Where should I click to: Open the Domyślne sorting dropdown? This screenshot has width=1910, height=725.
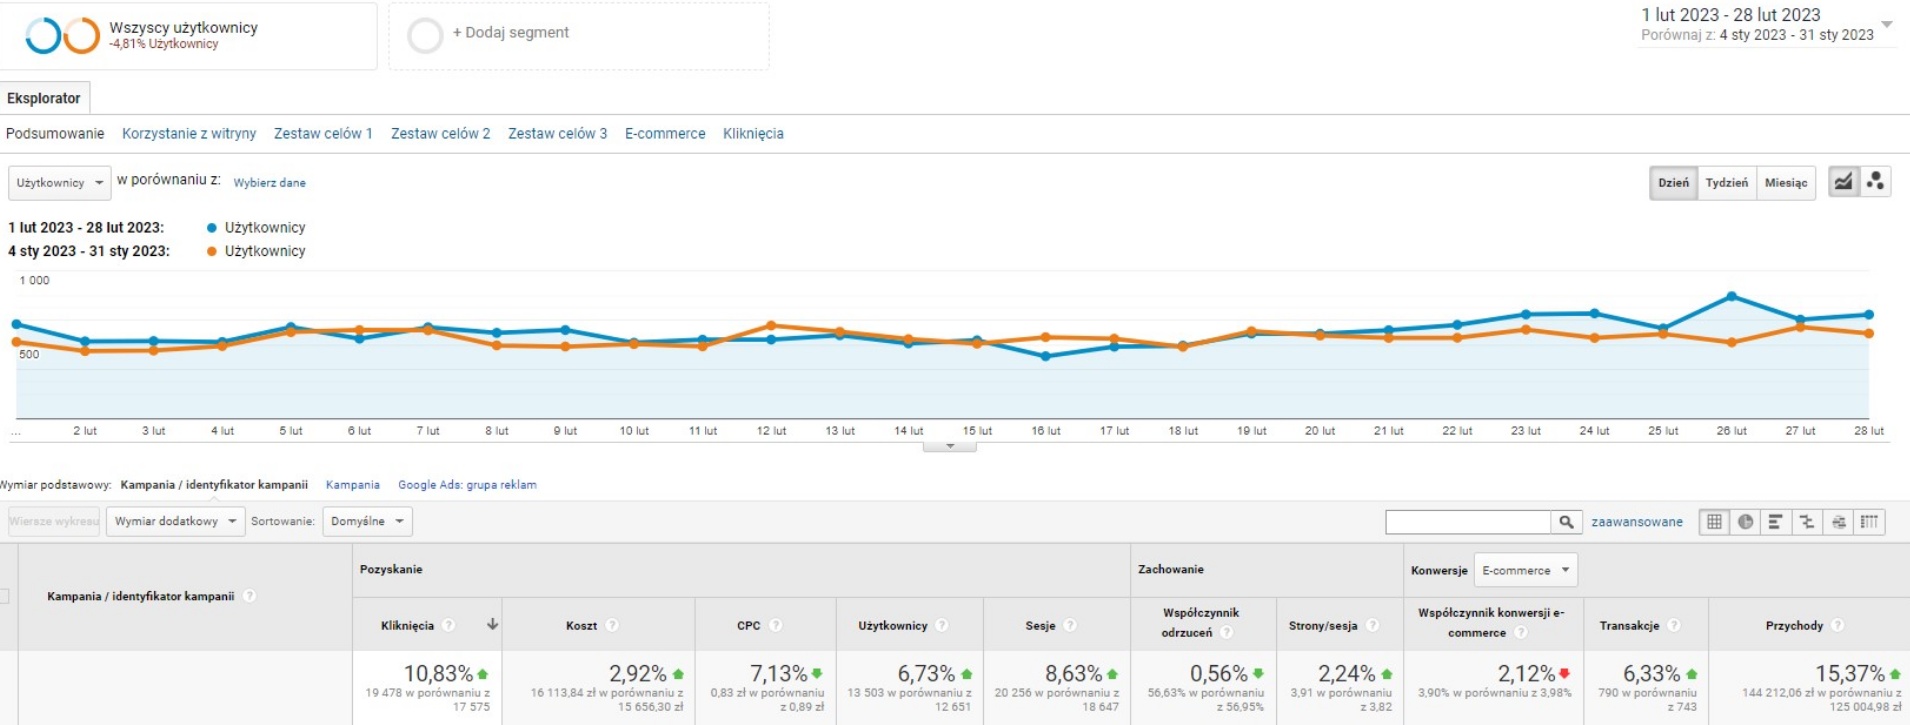click(367, 521)
